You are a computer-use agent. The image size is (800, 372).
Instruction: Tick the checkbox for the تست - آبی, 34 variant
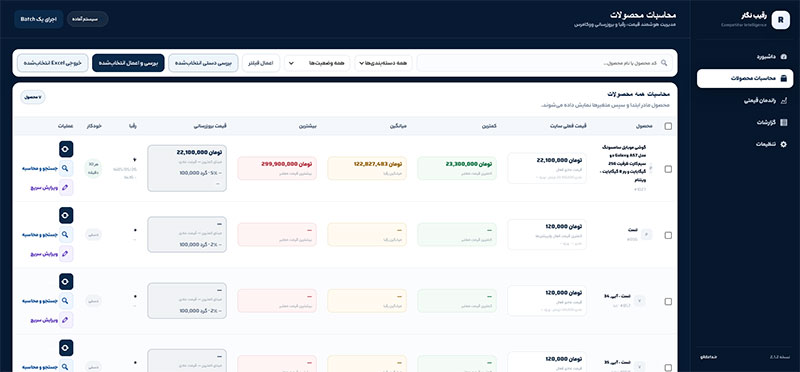(x=668, y=302)
